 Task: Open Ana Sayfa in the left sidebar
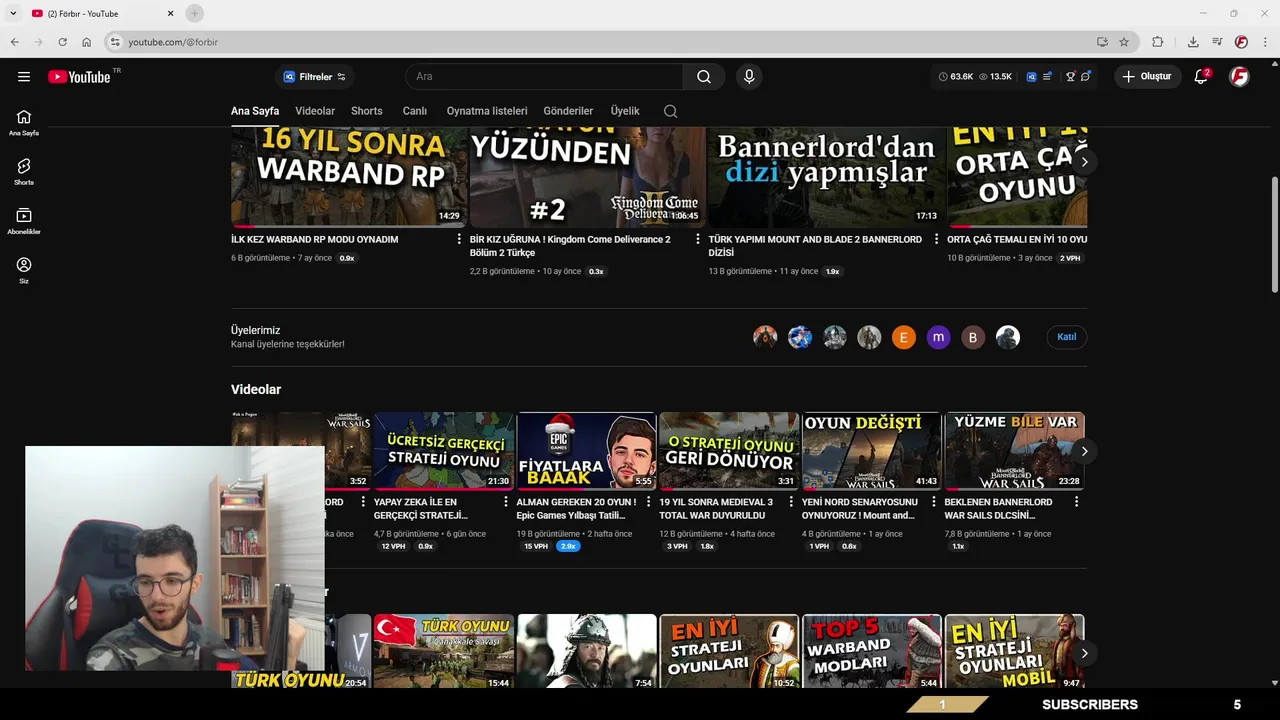[x=24, y=123]
